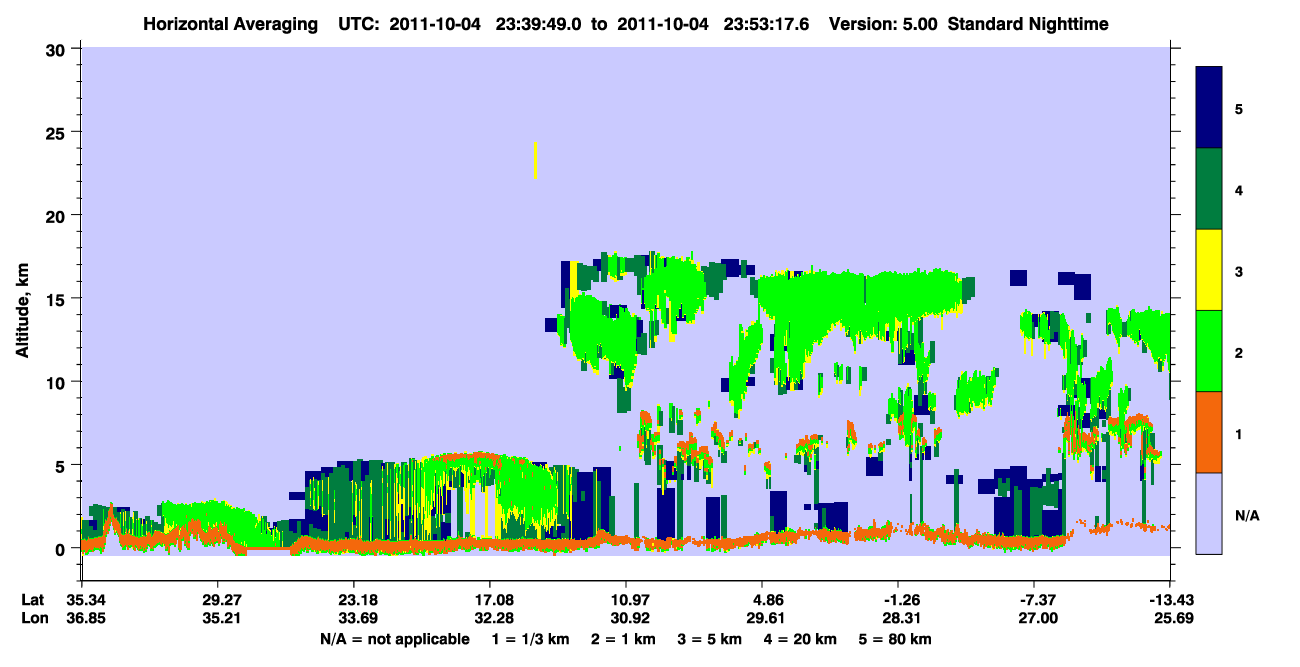Select the lavender N/A colorbar segment
The image size is (1300, 667).
pyautogui.click(x=1209, y=513)
